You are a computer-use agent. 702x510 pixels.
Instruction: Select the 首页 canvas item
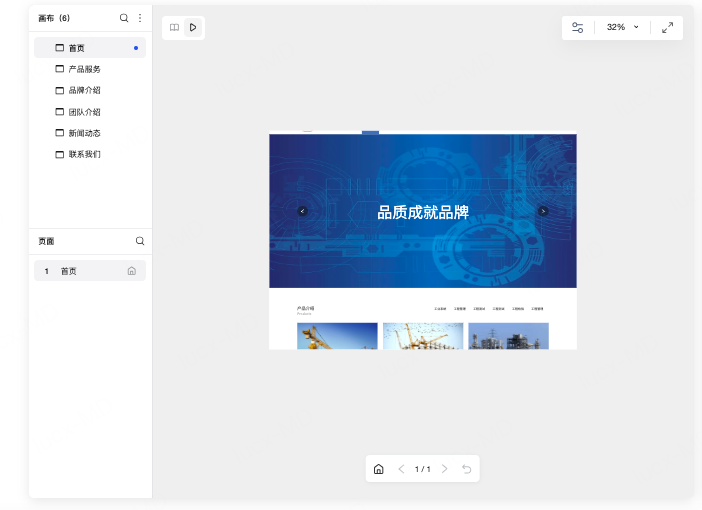(90, 48)
